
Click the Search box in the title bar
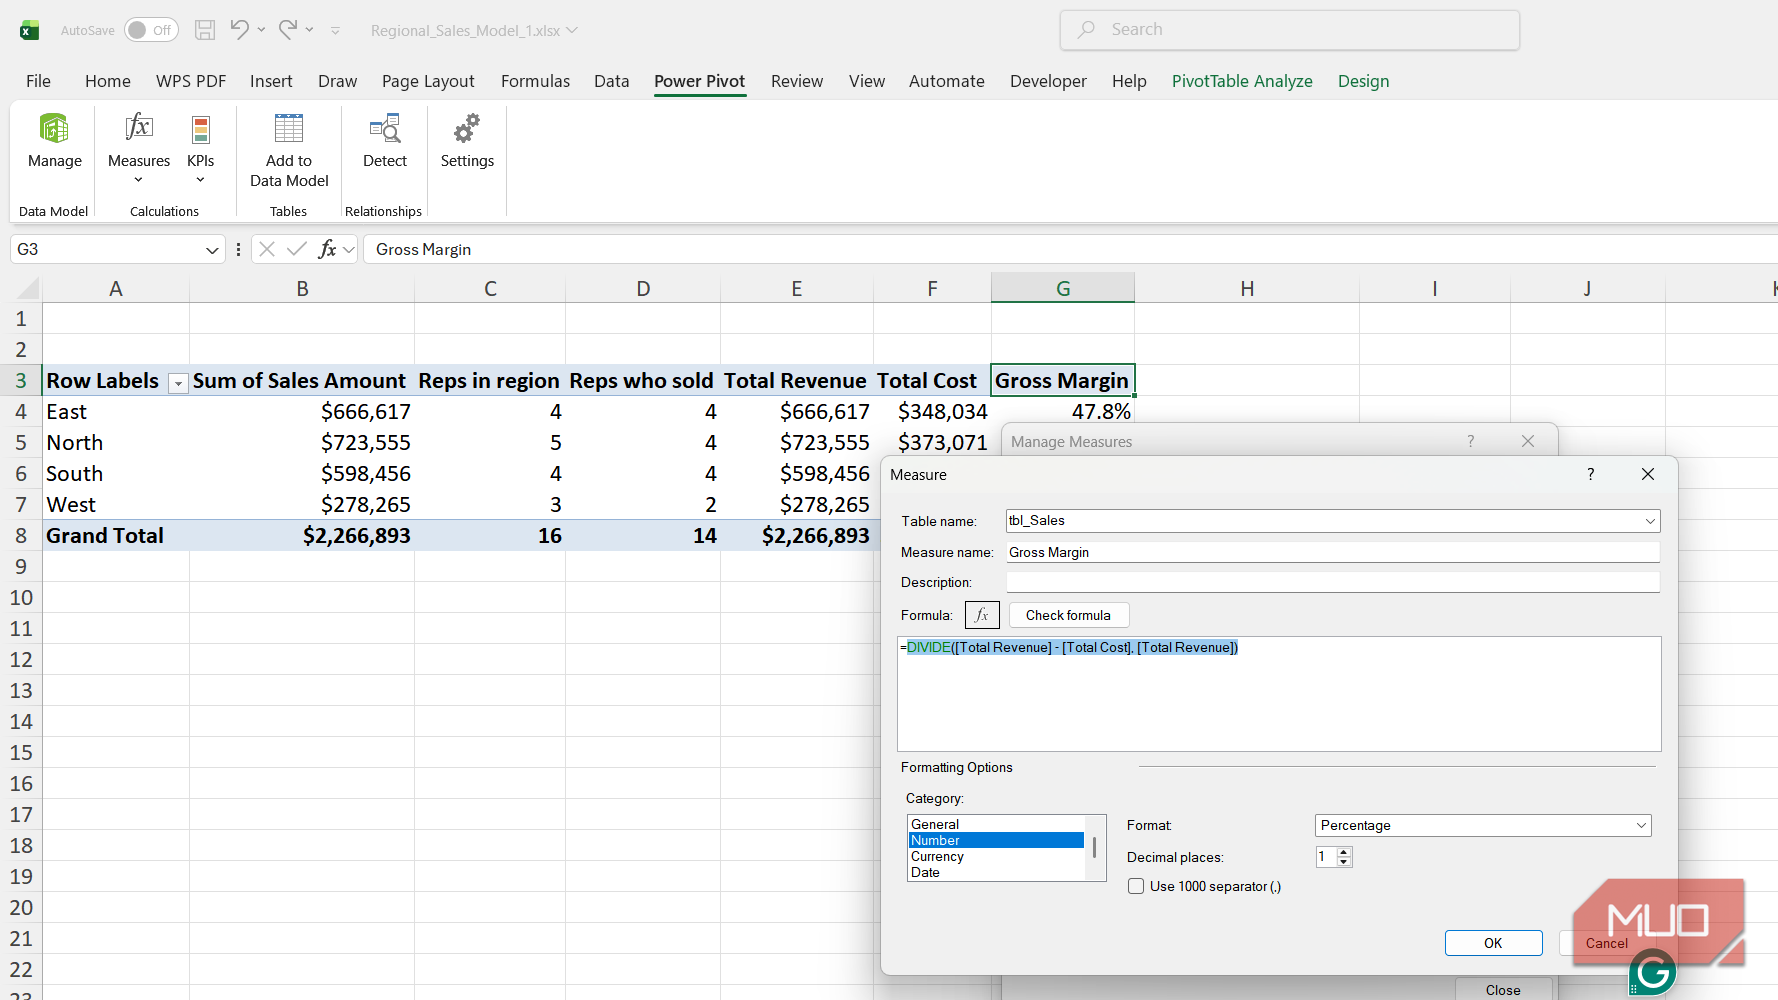tap(1290, 30)
